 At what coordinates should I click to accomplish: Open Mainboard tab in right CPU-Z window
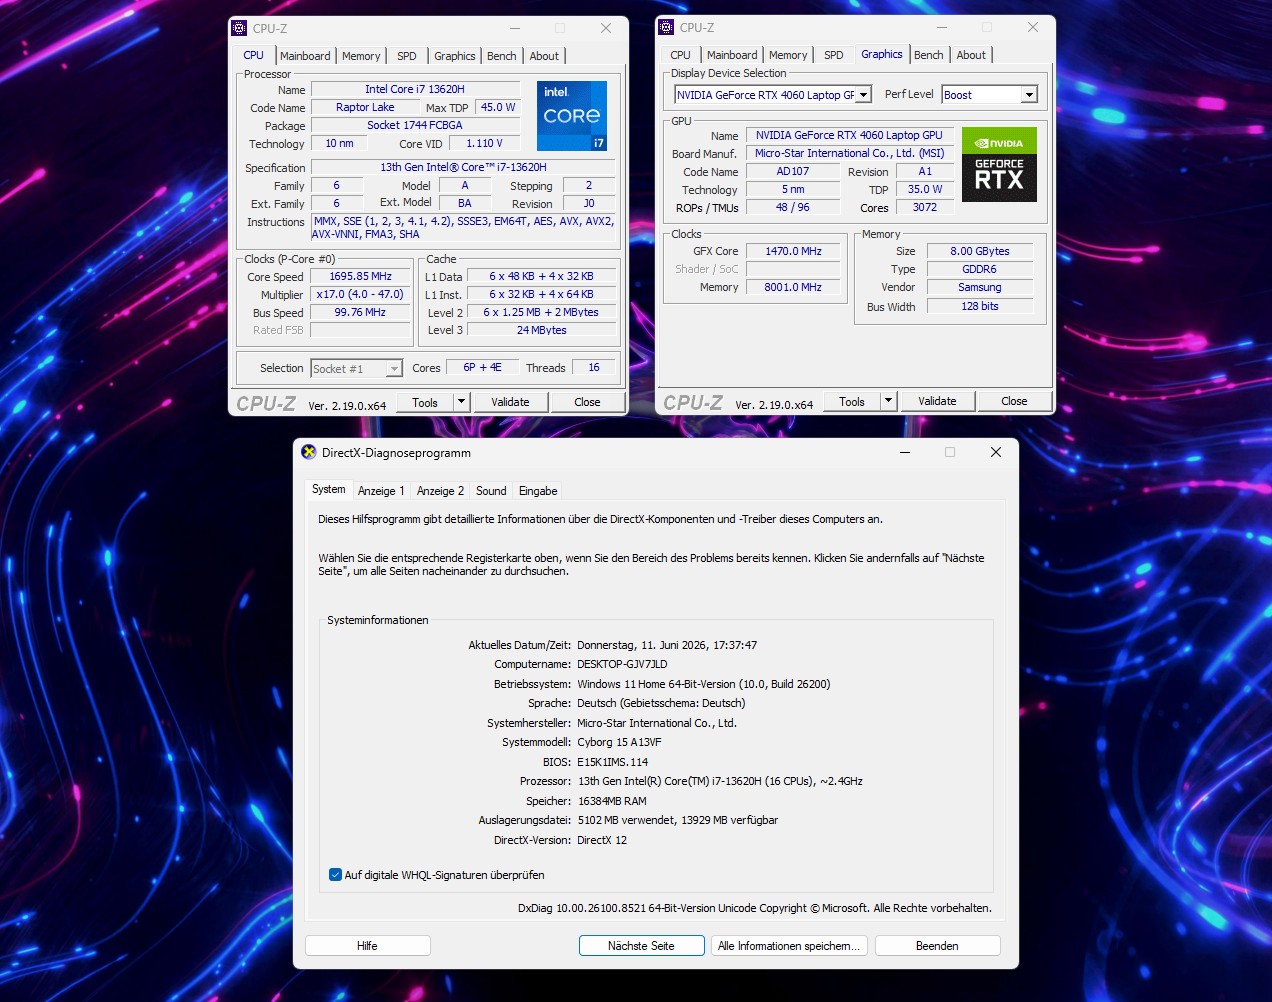click(x=732, y=55)
